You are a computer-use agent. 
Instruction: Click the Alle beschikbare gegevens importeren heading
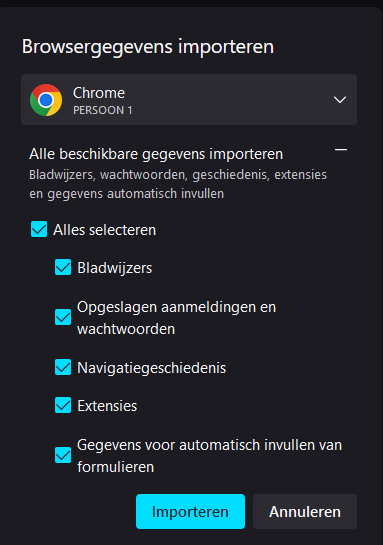[x=156, y=154]
